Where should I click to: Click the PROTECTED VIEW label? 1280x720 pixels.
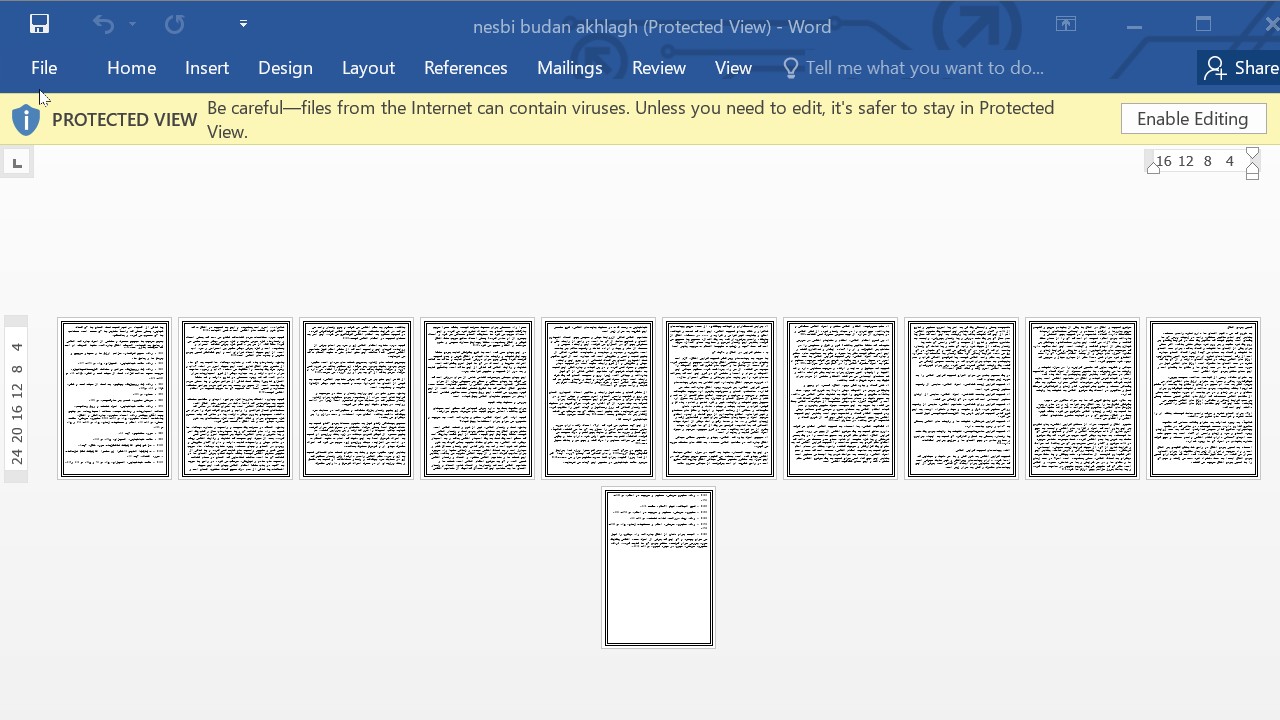click(124, 120)
